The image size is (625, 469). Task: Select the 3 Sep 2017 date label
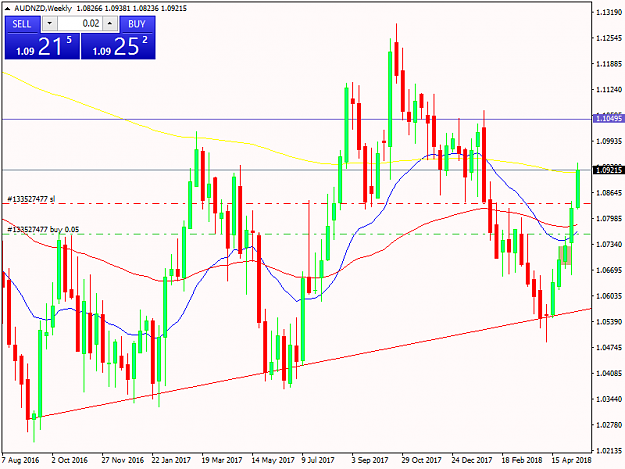pyautogui.click(x=369, y=460)
